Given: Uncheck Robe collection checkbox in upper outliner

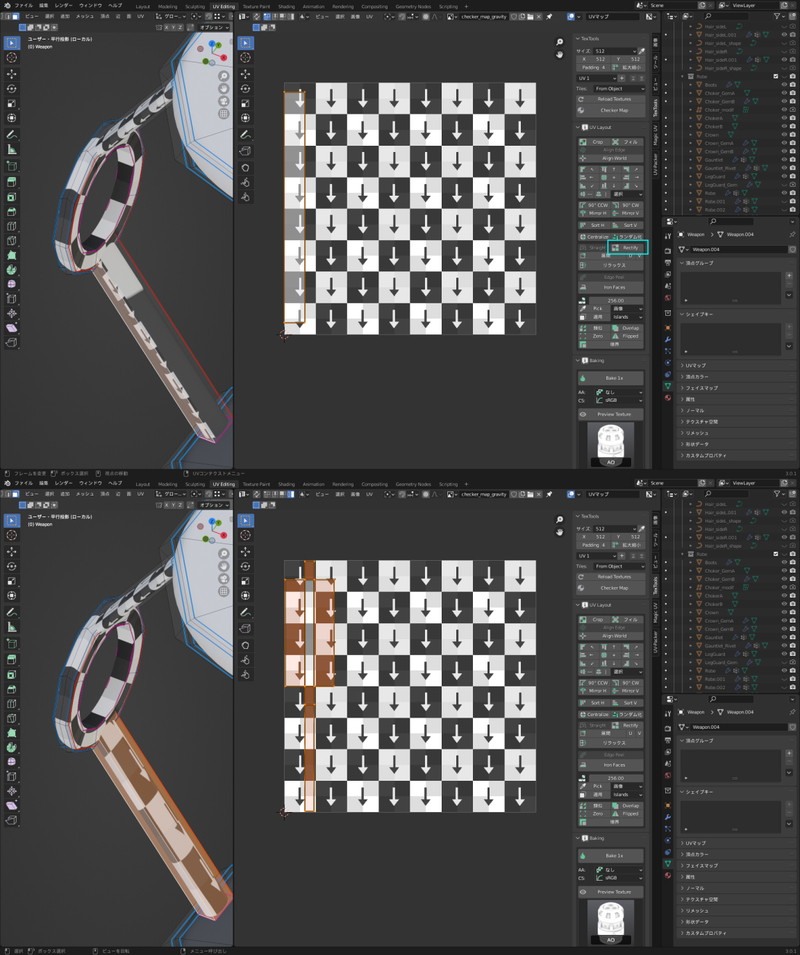Looking at the screenshot, I should point(776,77).
